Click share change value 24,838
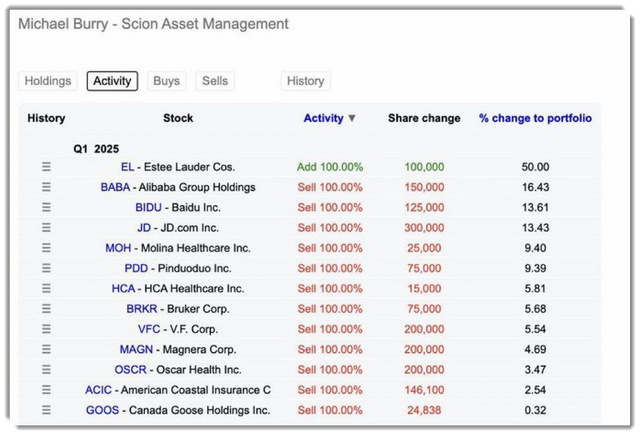Image resolution: width=640 pixels, height=435 pixels. (x=424, y=410)
